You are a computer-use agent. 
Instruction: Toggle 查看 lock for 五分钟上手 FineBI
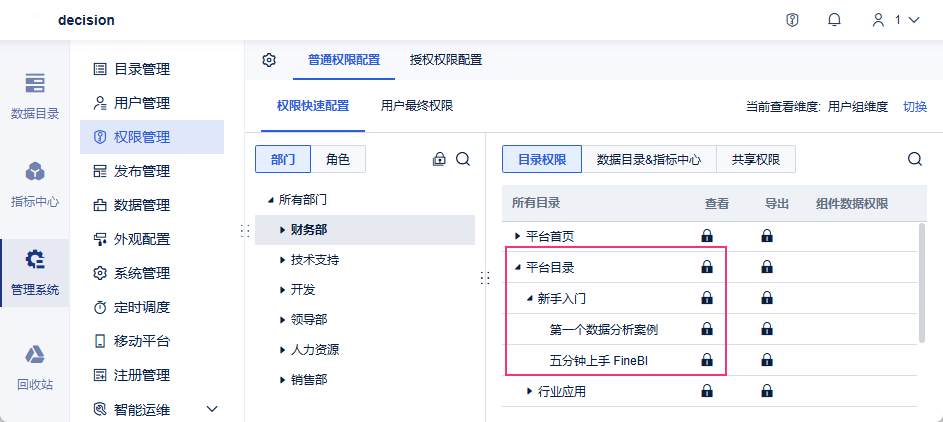[707, 360]
